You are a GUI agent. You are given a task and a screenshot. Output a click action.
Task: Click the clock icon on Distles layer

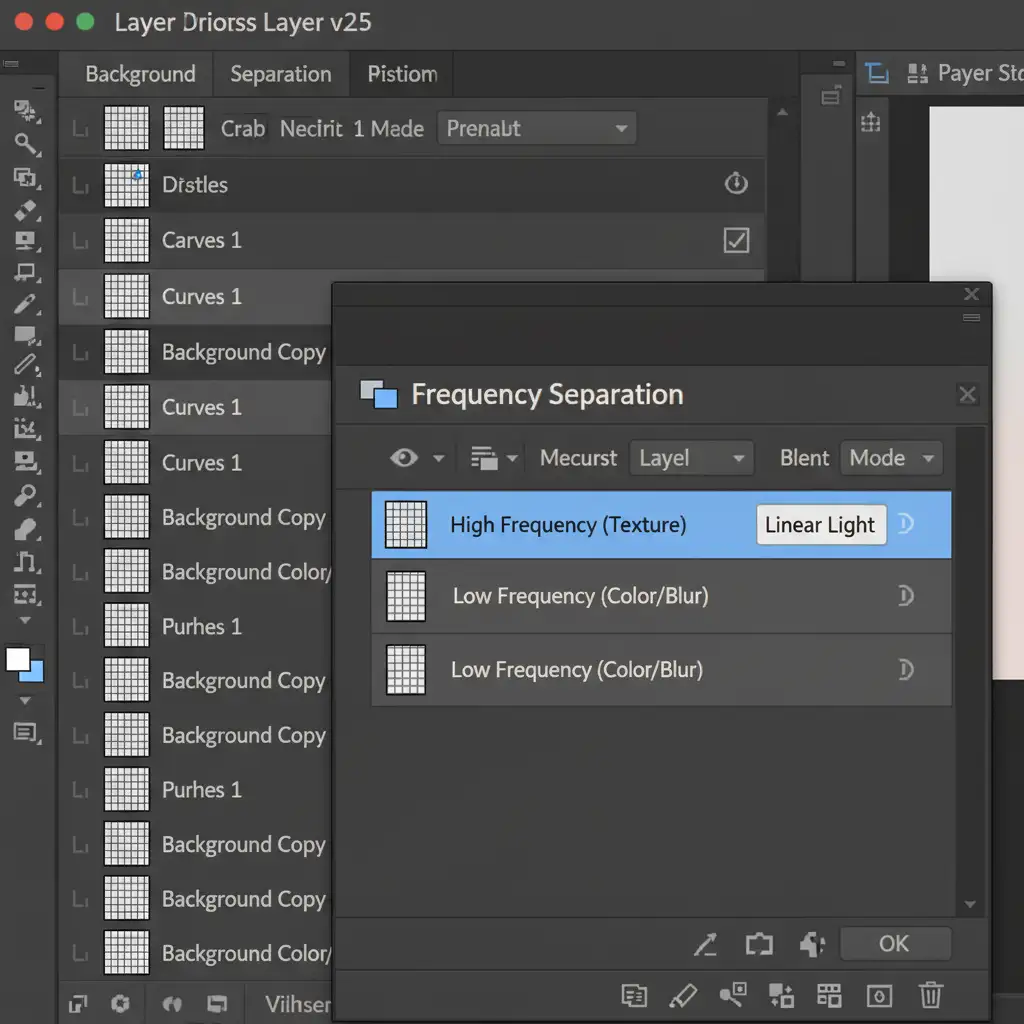coord(736,184)
